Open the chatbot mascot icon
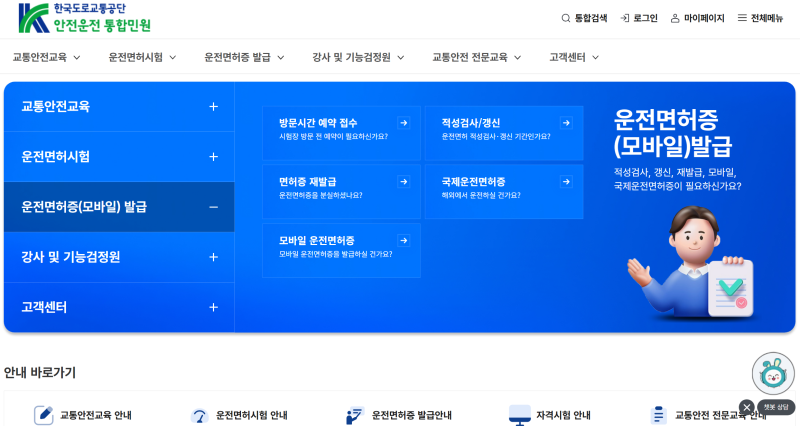 [773, 373]
